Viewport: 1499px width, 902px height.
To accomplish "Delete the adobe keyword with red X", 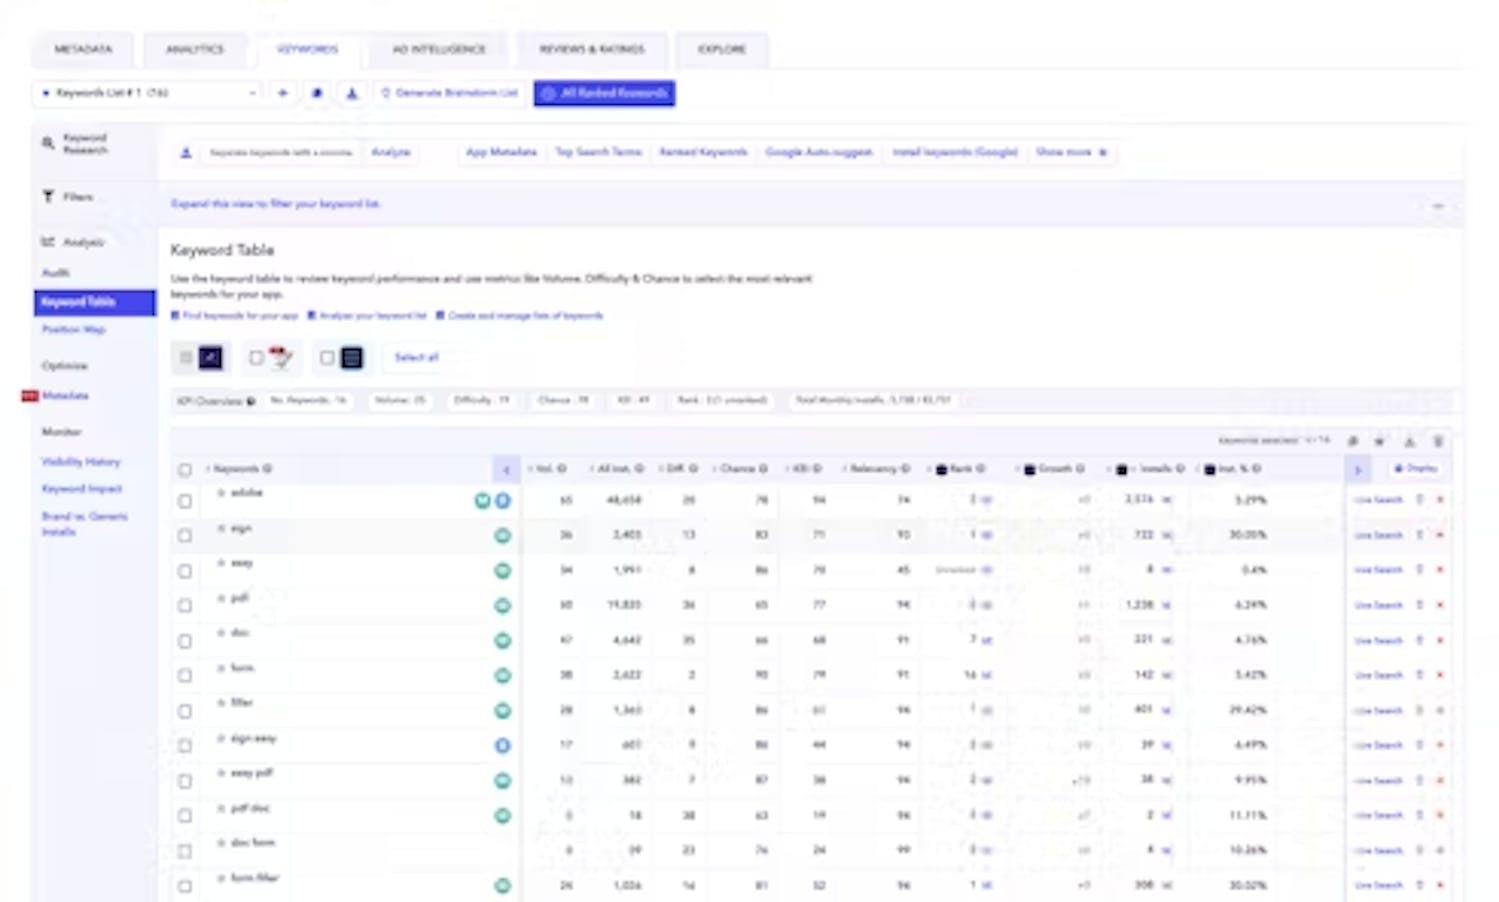I will 1440,500.
